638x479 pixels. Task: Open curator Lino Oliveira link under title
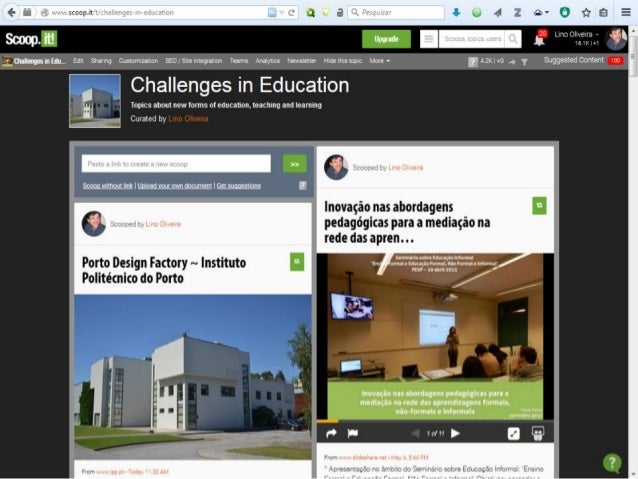click(188, 118)
